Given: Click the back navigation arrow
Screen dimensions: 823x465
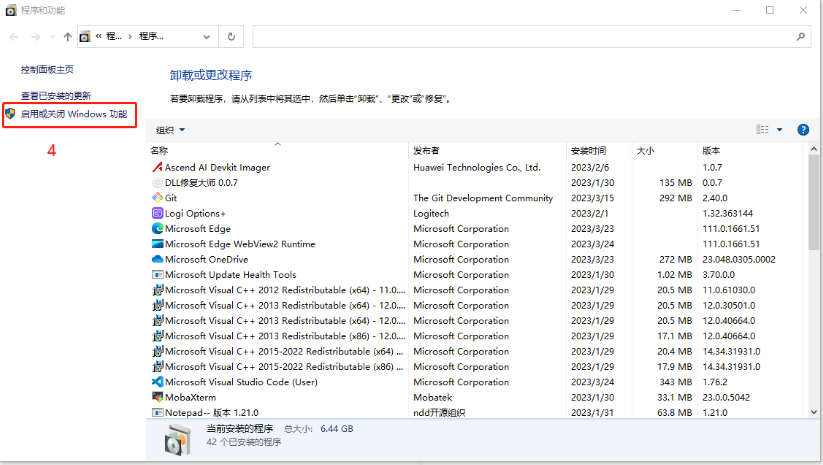Looking at the screenshot, I should [x=14, y=37].
